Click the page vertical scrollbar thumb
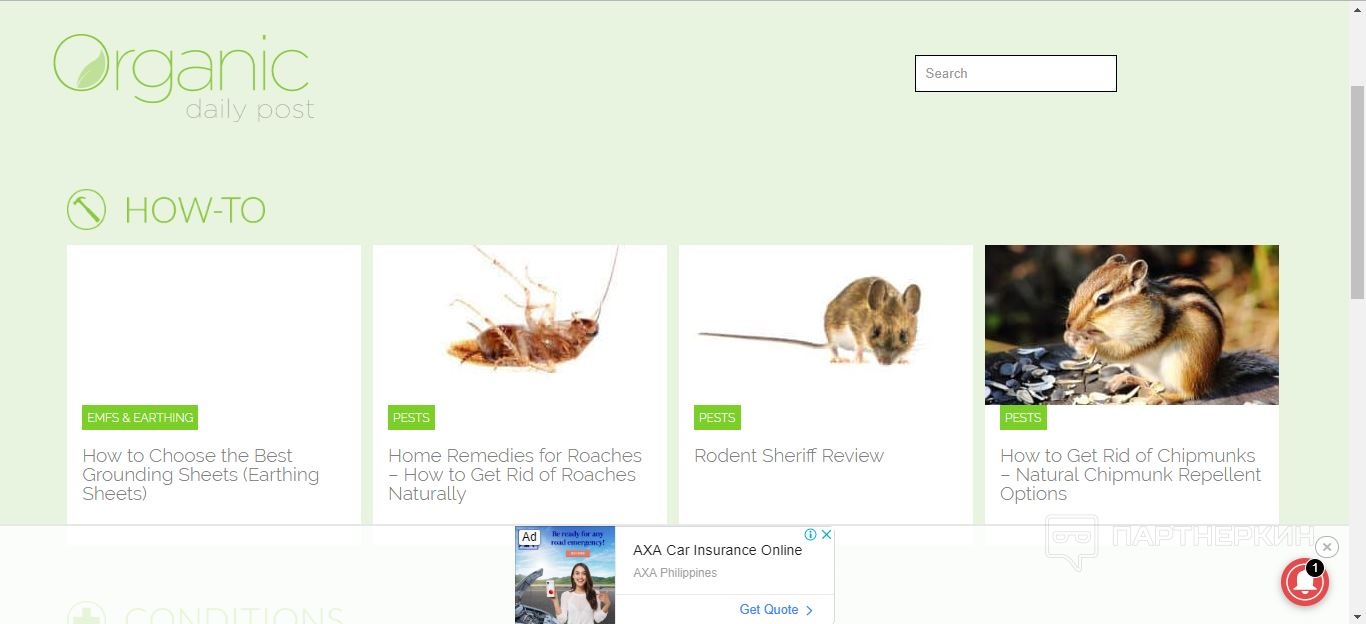 [x=1357, y=190]
